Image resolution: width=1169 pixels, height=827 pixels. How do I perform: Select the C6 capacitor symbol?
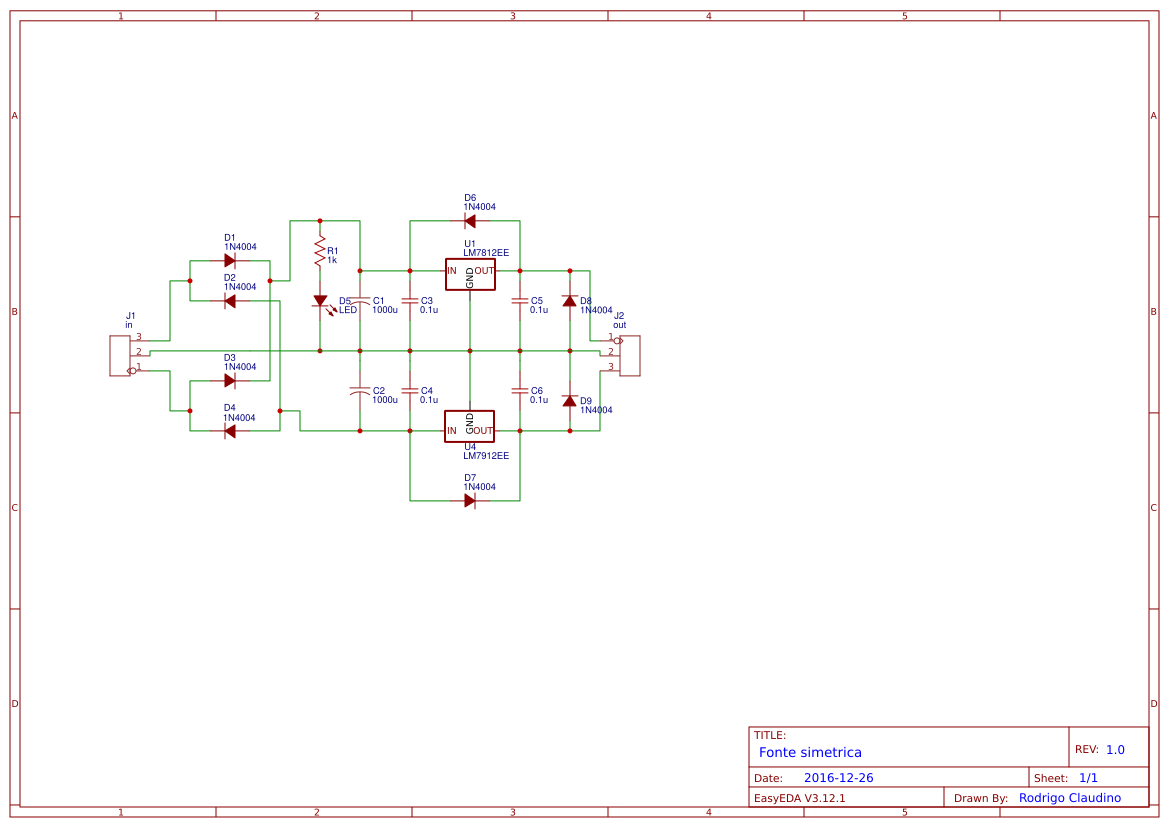tap(520, 391)
